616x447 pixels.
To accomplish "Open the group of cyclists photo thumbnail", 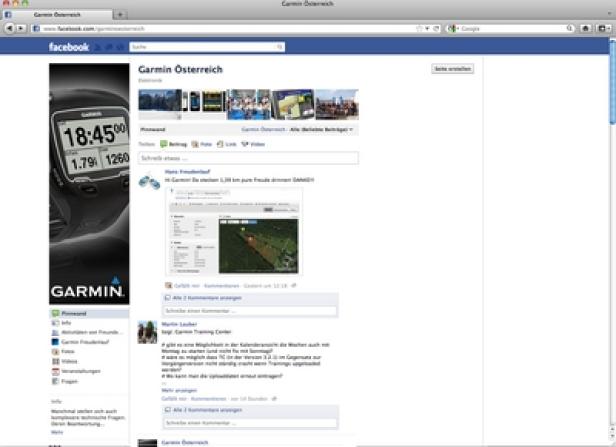I will coord(249,104).
